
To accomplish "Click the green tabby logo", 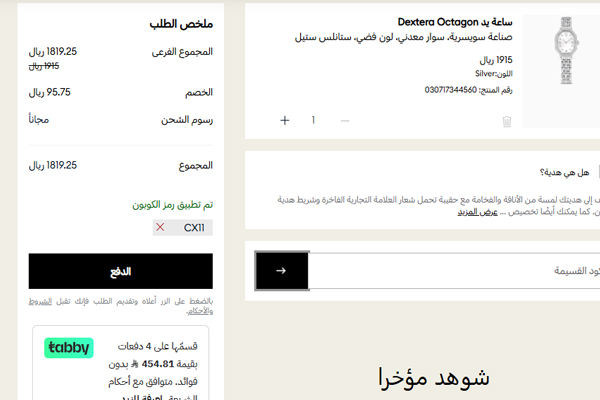I will [x=68, y=348].
